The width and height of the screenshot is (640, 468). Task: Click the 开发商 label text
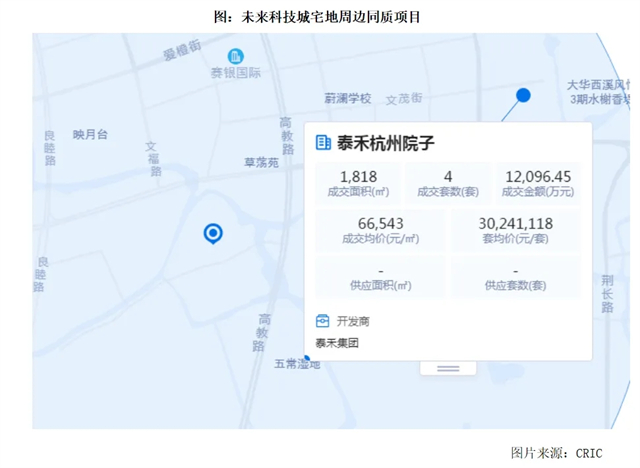353,321
